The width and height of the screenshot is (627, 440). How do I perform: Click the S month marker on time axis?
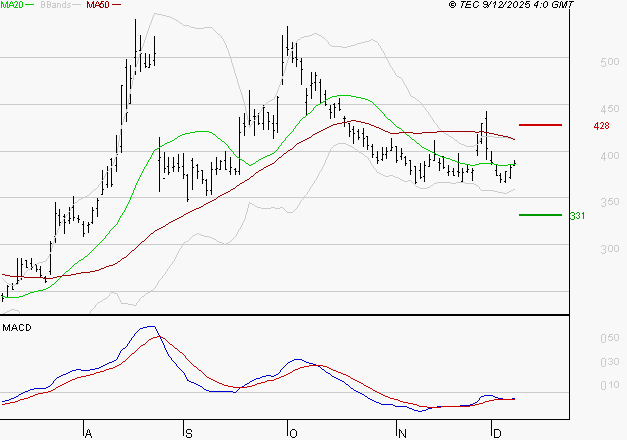pyautogui.click(x=189, y=434)
